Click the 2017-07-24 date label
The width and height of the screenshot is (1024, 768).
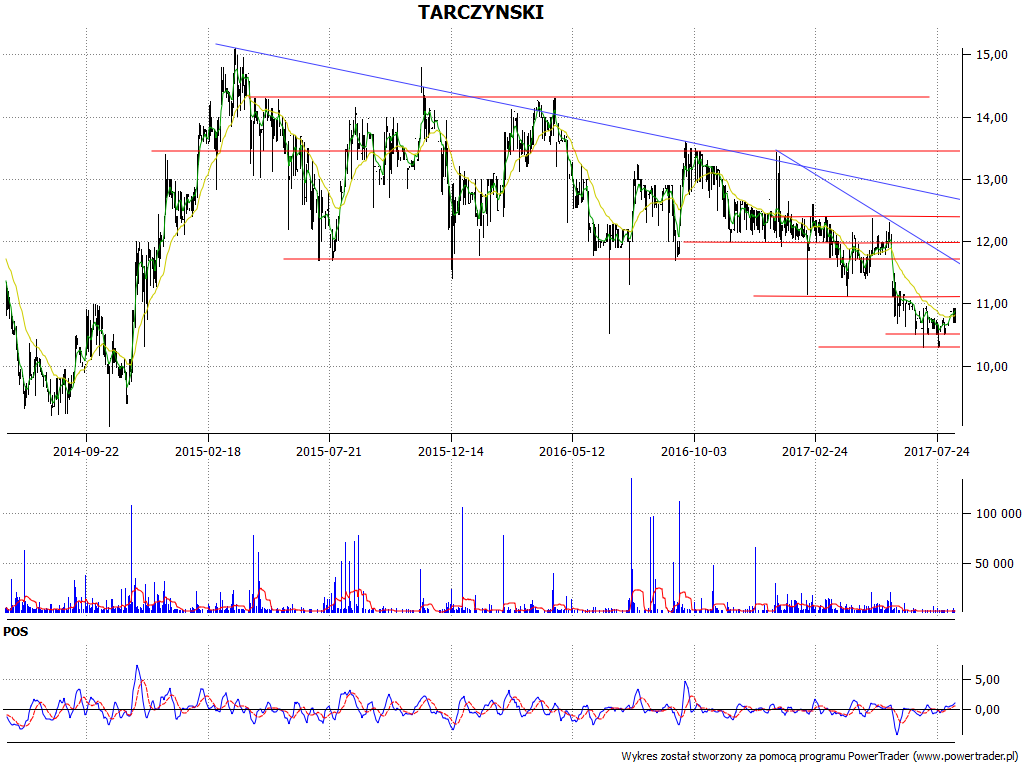pyautogui.click(x=936, y=451)
